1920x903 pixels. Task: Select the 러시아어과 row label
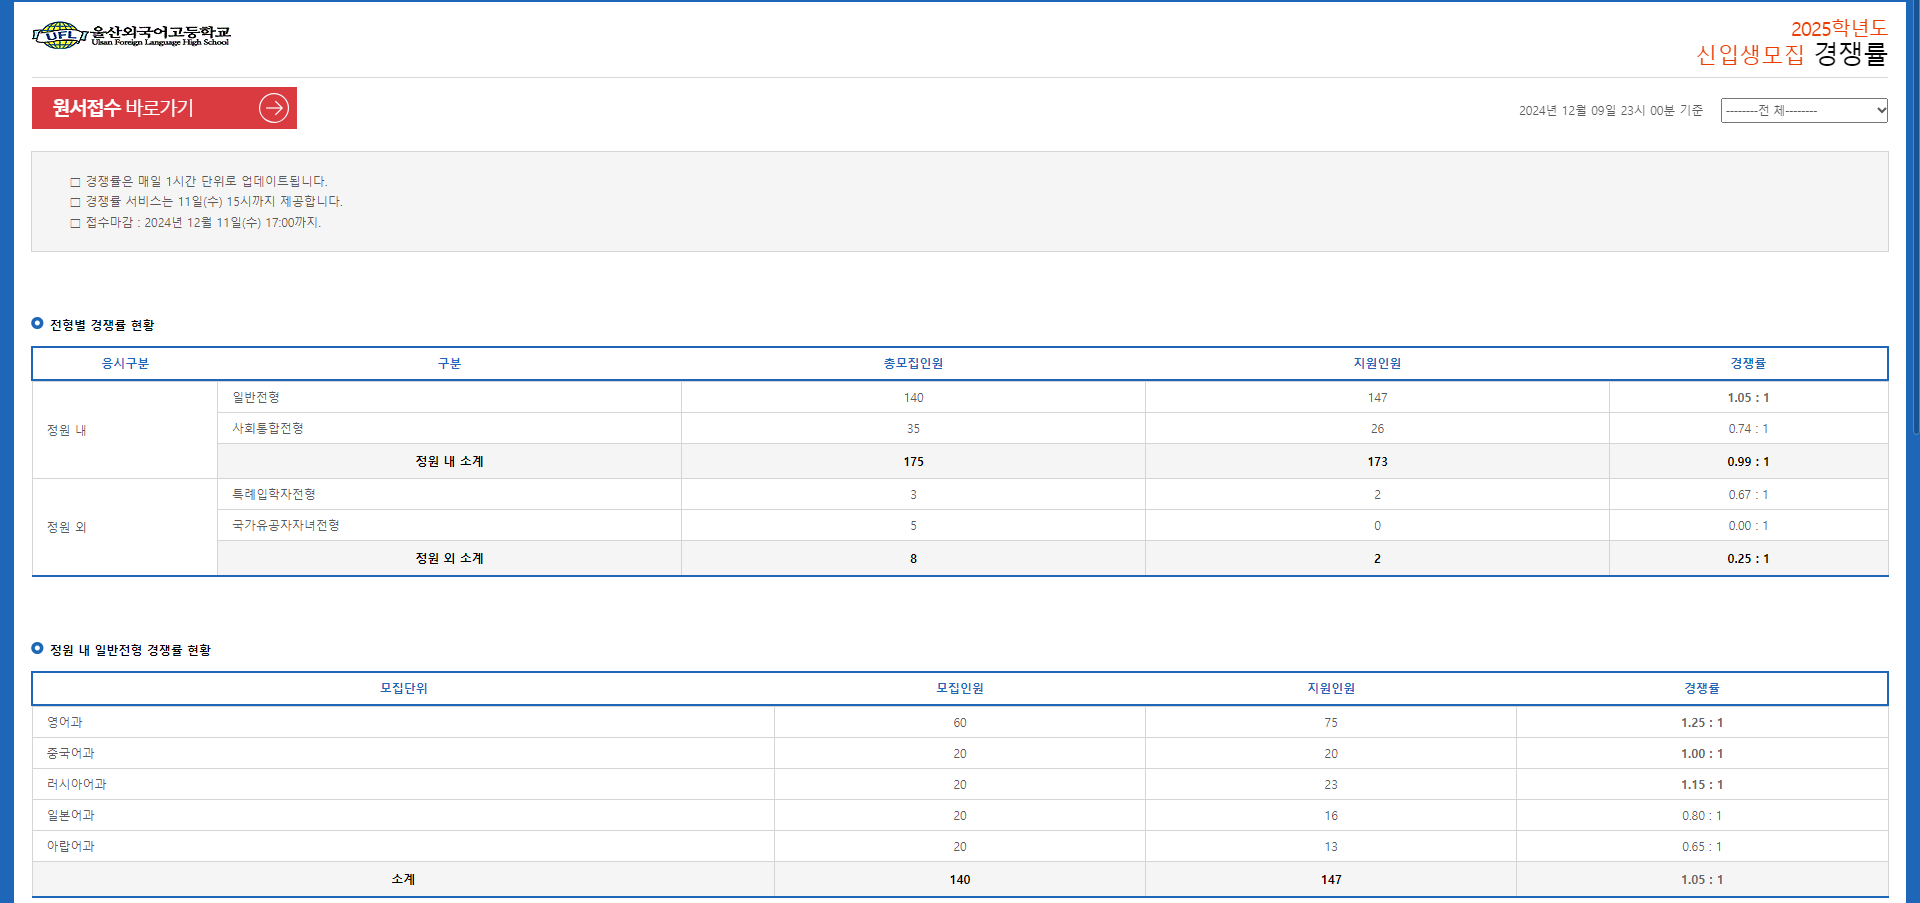[x=77, y=784]
